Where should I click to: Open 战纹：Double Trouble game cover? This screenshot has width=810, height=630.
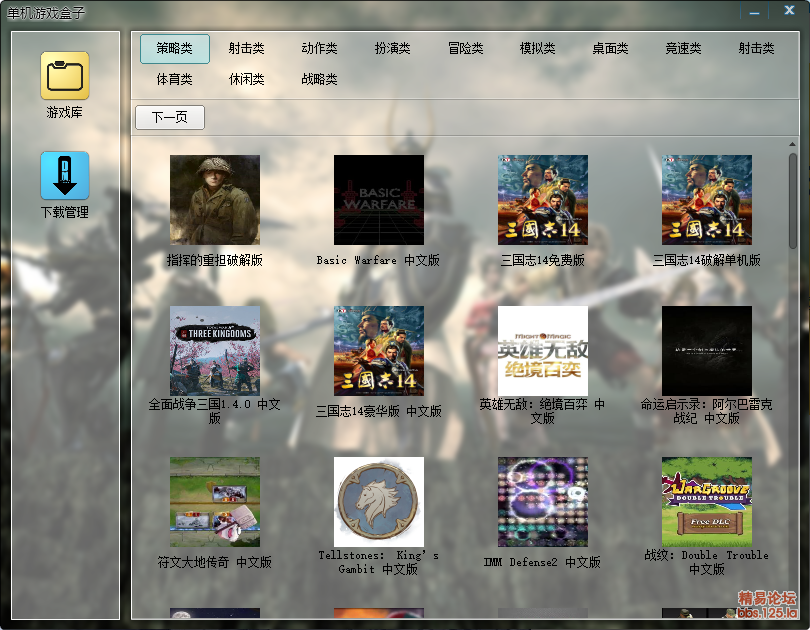707,502
